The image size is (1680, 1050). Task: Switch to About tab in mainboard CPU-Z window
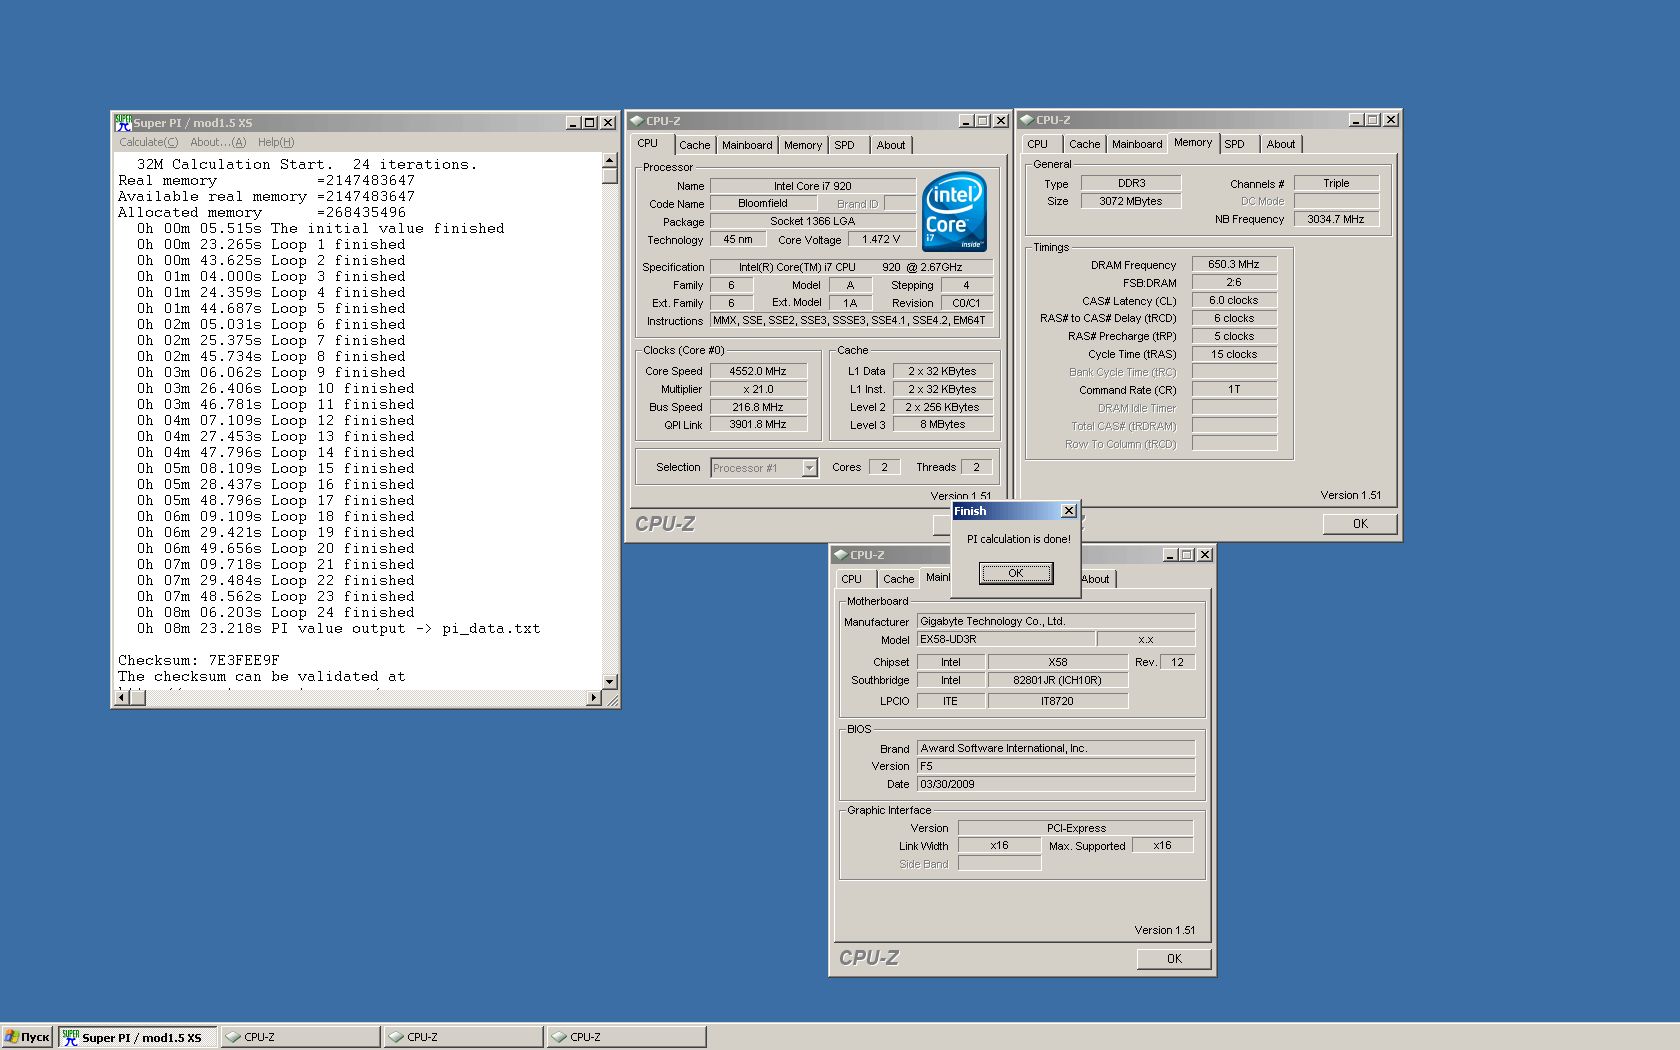(1097, 579)
